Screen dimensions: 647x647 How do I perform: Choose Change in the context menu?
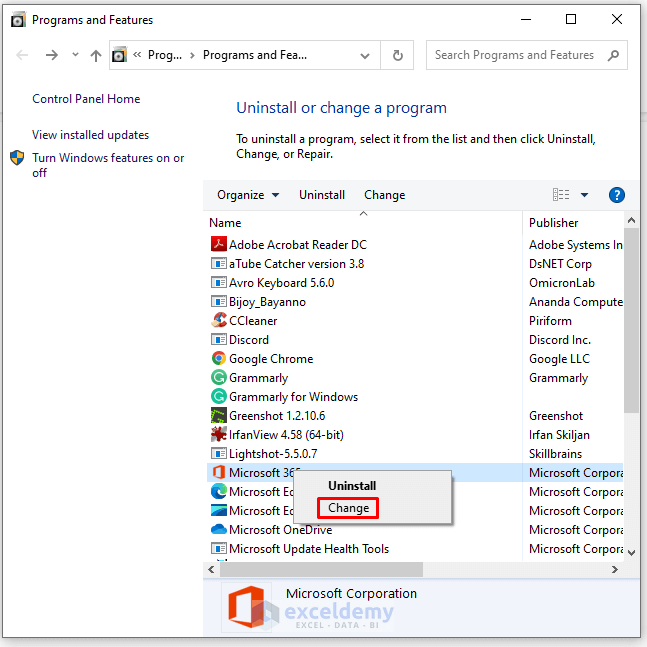coord(348,508)
